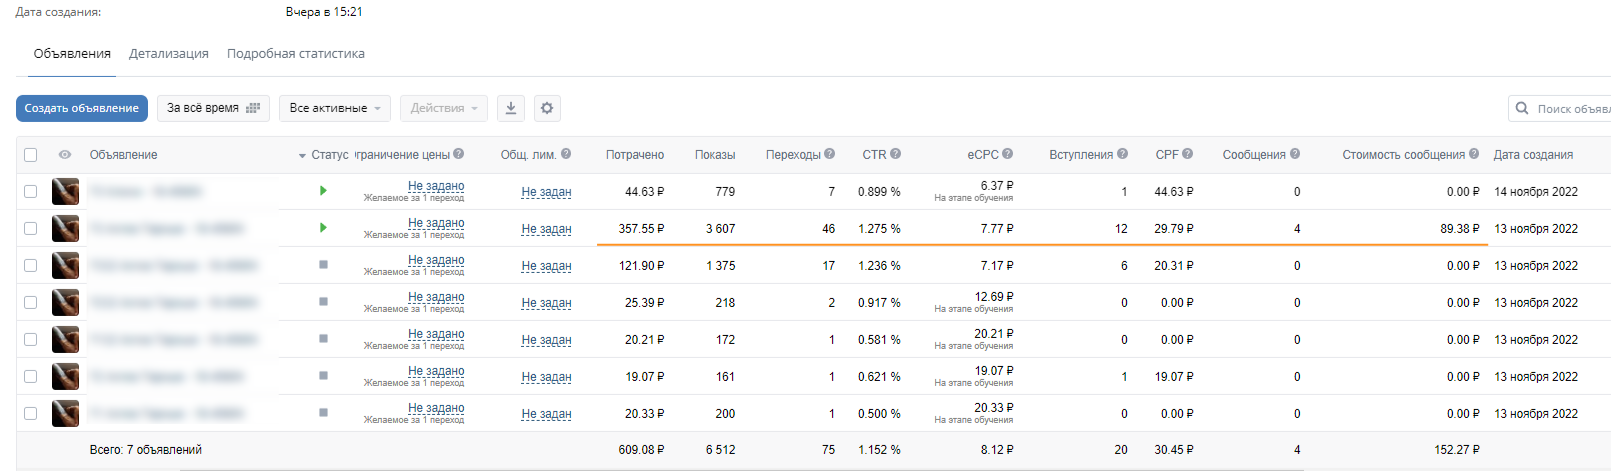Click the 1.275 % CTR value
Screen dimensions: 1611x471
click(x=879, y=229)
